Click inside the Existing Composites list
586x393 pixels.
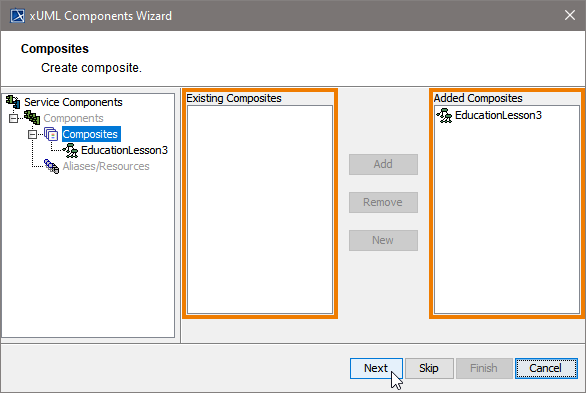(260, 209)
